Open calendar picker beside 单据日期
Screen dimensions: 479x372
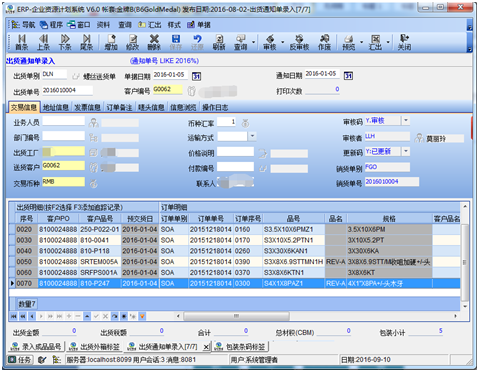(196, 76)
